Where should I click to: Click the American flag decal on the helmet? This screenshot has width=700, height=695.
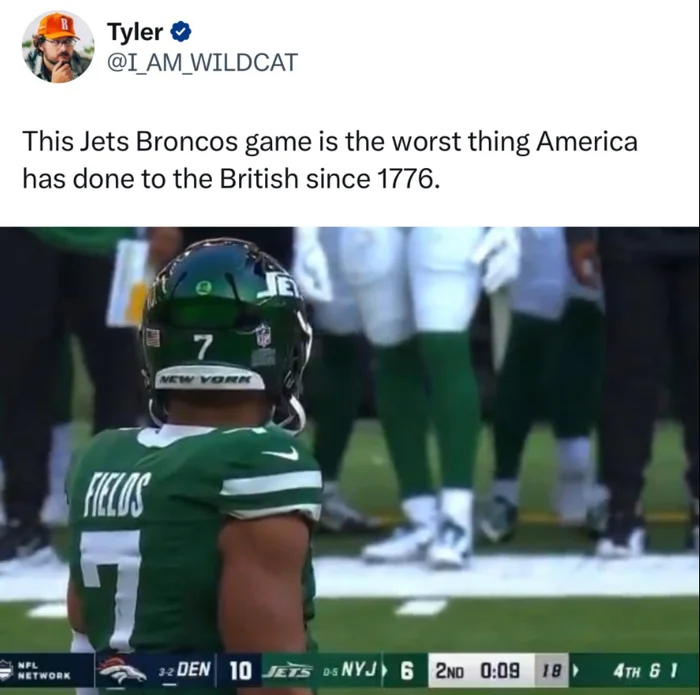pos(151,337)
